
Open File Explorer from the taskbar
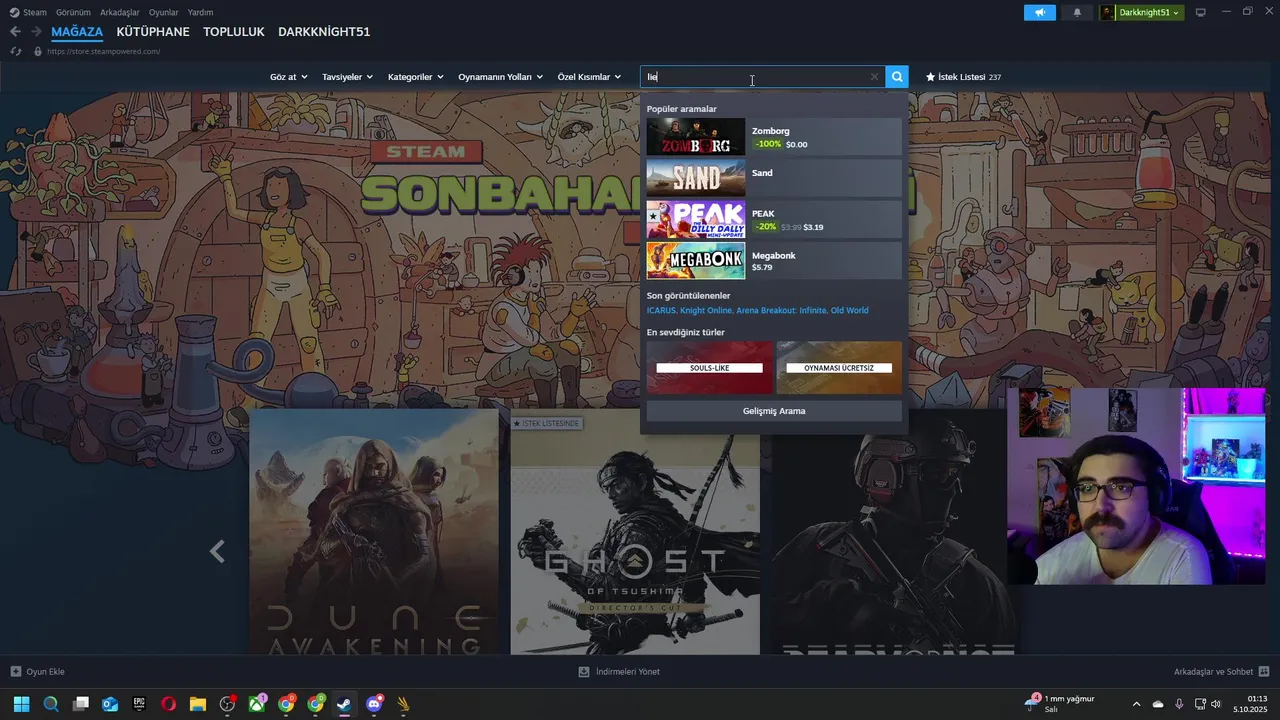pos(198,704)
